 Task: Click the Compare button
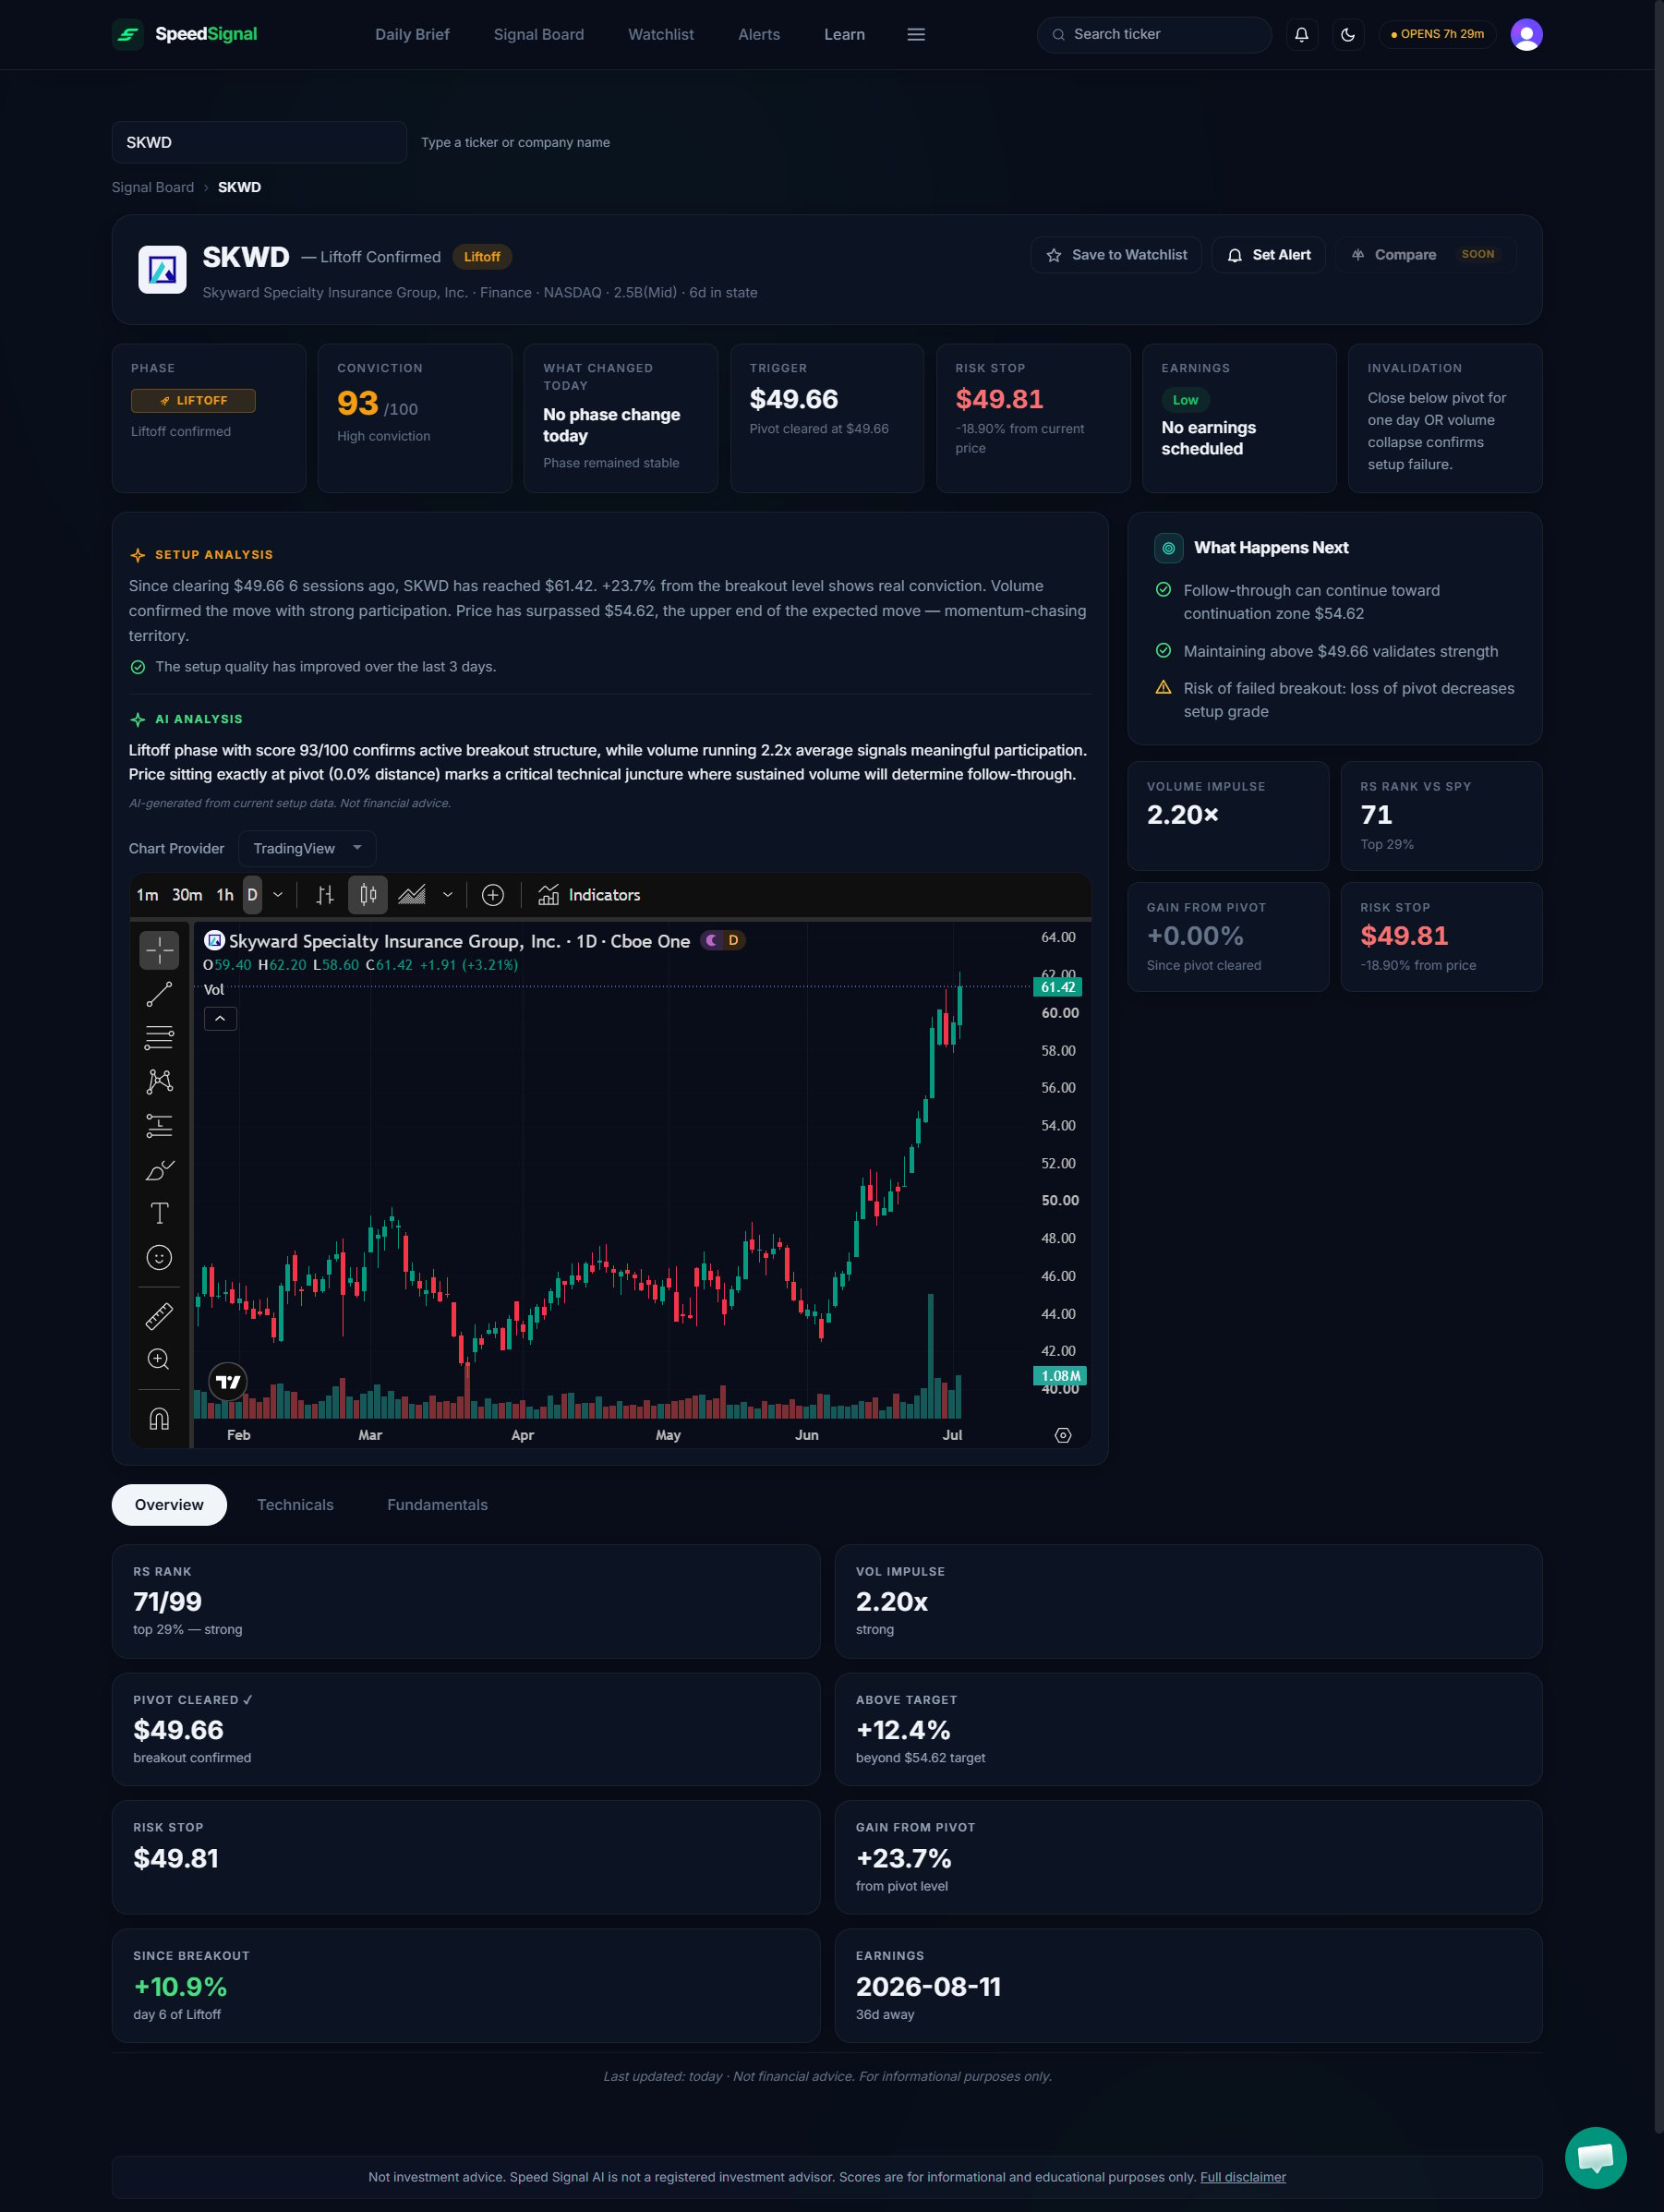coord(1425,255)
